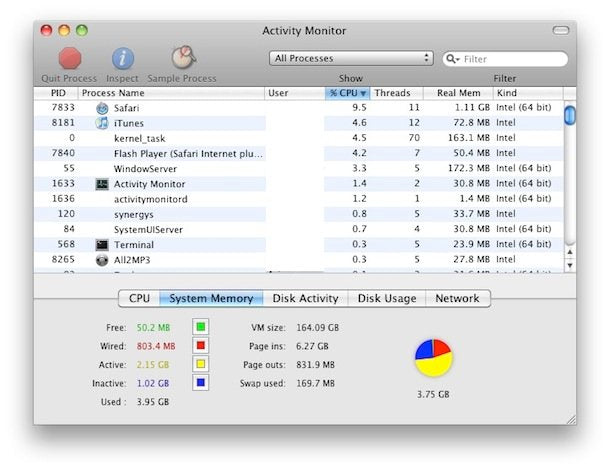610x471 pixels.
Task: Click the Quit Process stop-sign icon
Action: coord(69,58)
